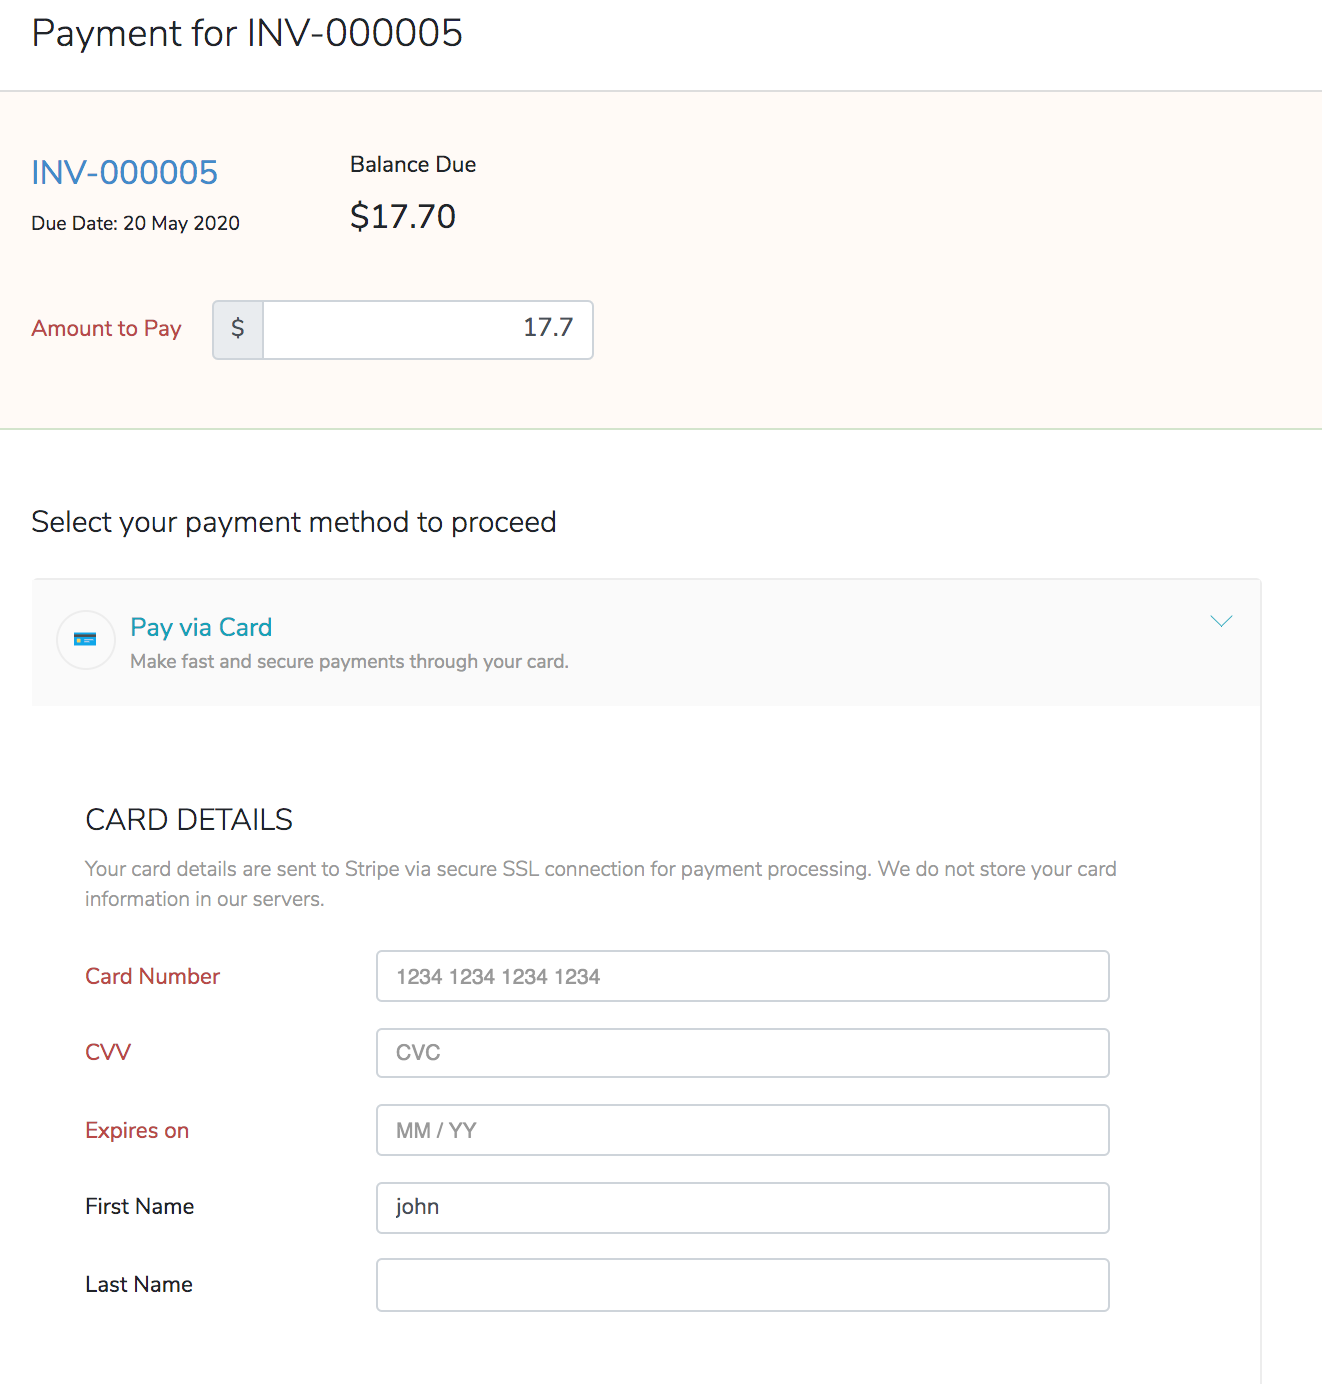Focus the Card Number input field
The height and width of the screenshot is (1384, 1322).
[741, 976]
